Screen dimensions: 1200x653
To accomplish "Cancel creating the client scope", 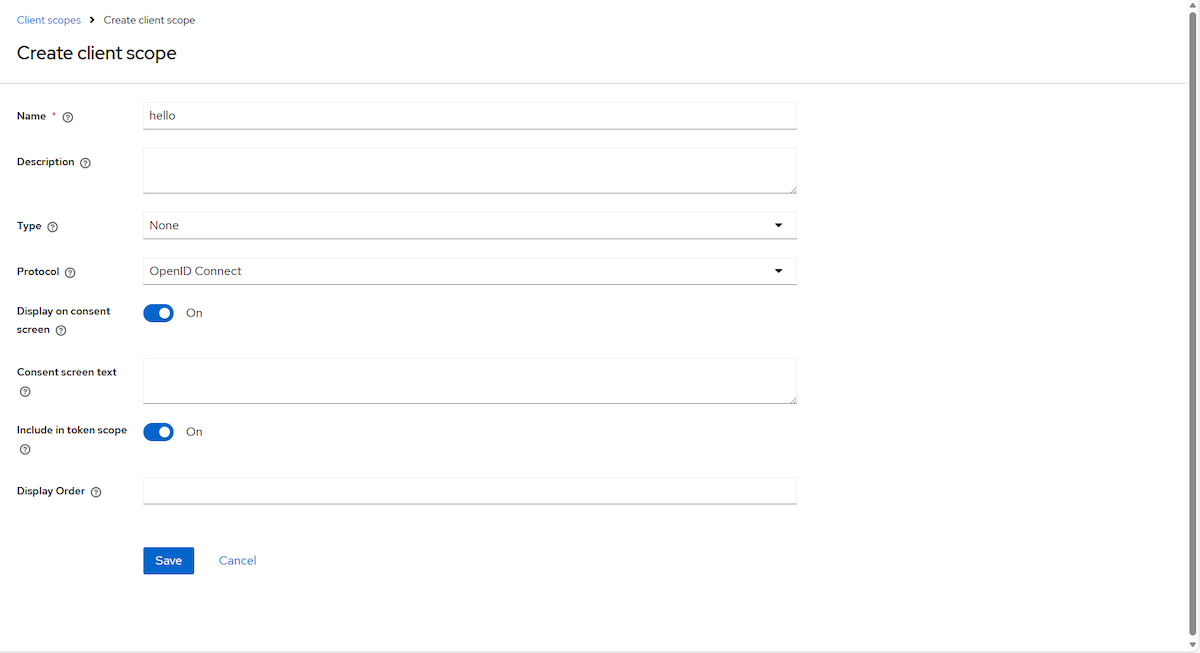I will tap(237, 561).
